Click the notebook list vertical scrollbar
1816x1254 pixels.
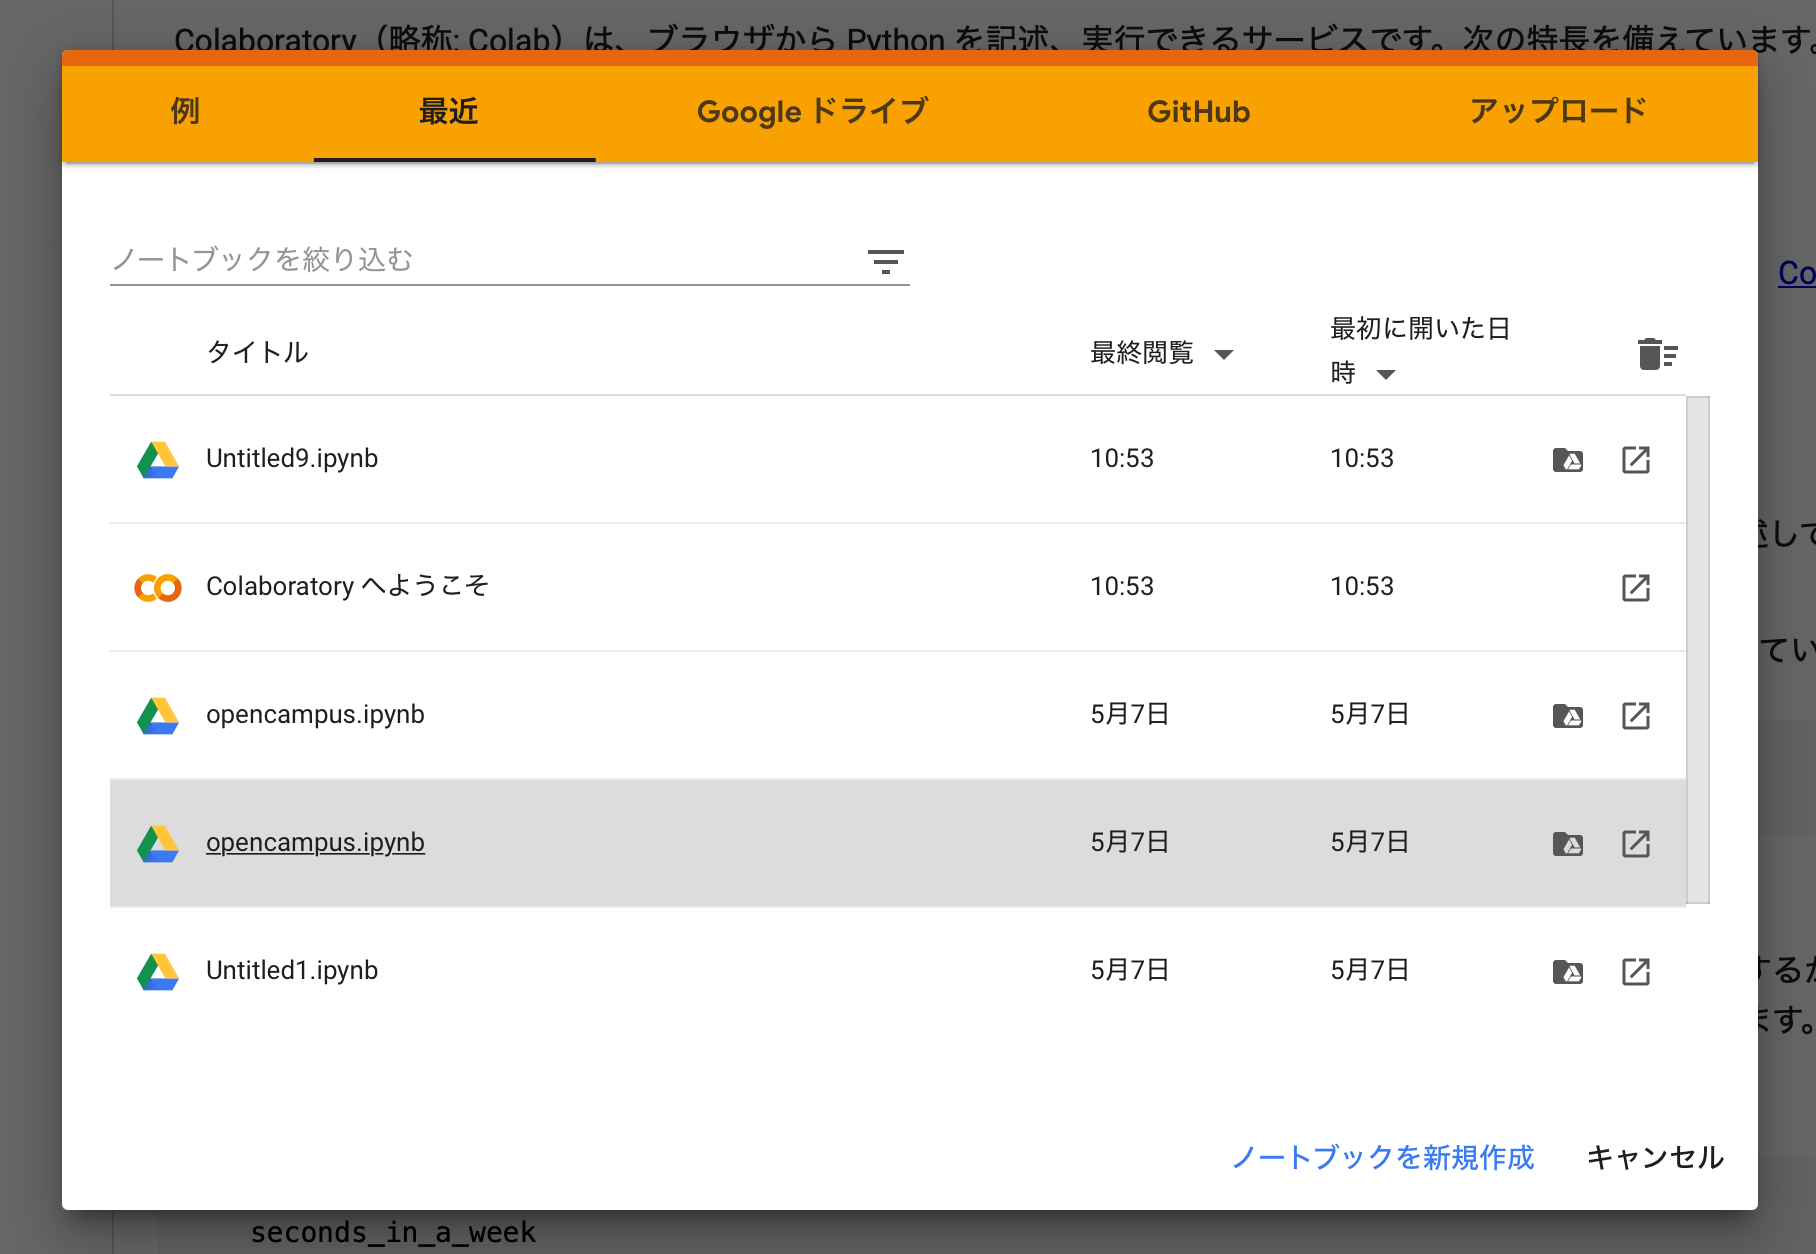tap(1698, 650)
